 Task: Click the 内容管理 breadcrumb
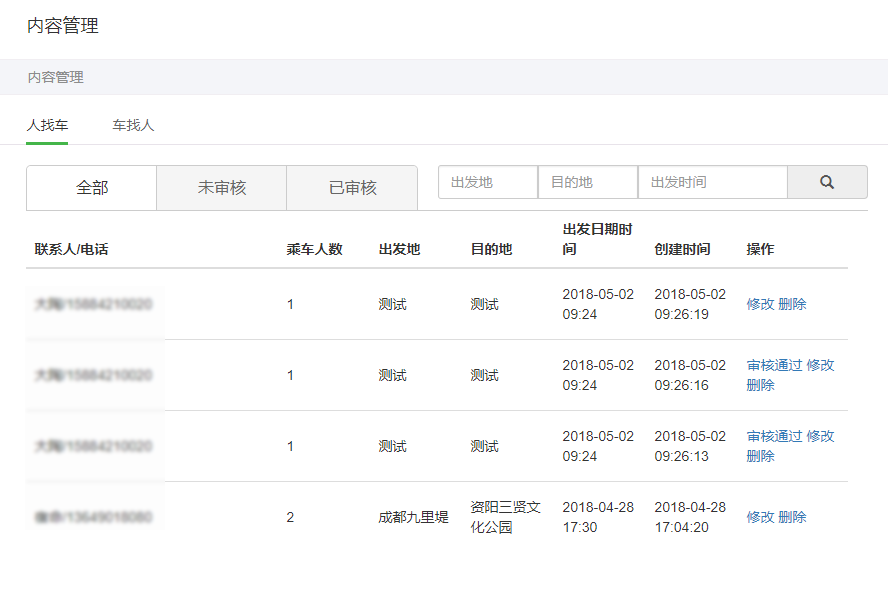coord(56,77)
